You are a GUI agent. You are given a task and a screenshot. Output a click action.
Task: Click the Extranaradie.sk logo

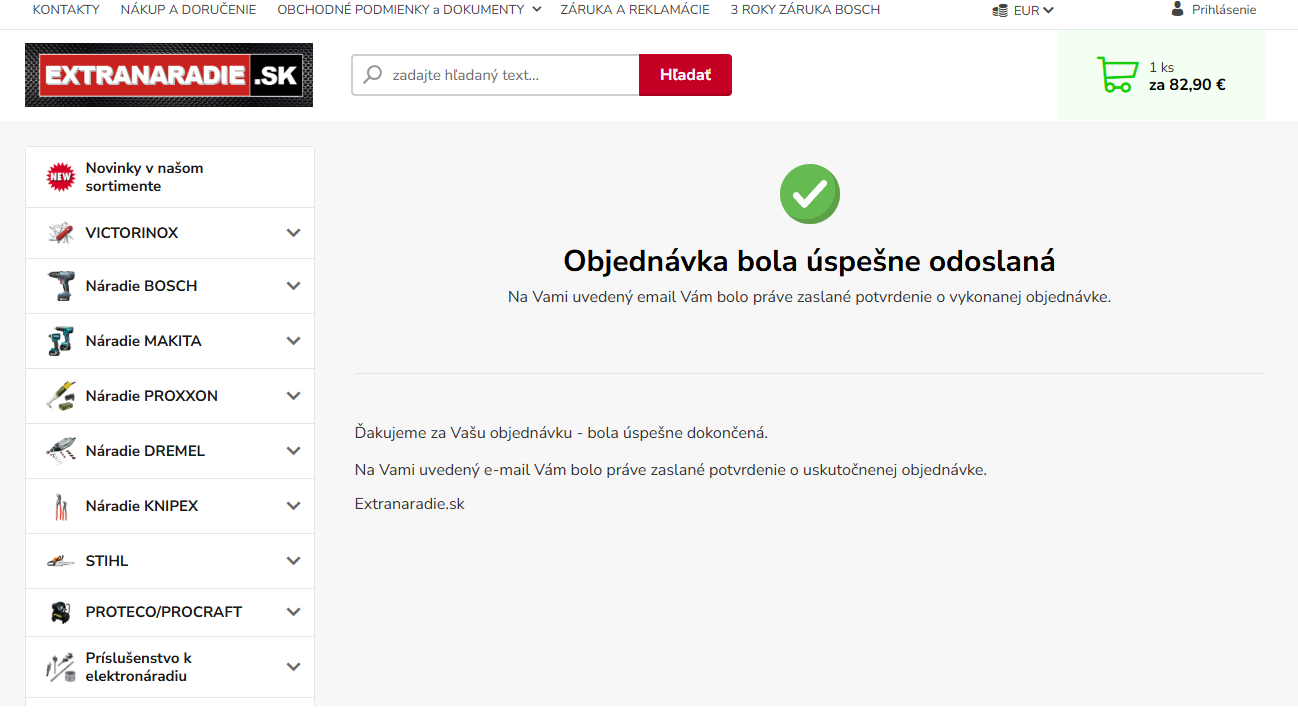click(169, 75)
